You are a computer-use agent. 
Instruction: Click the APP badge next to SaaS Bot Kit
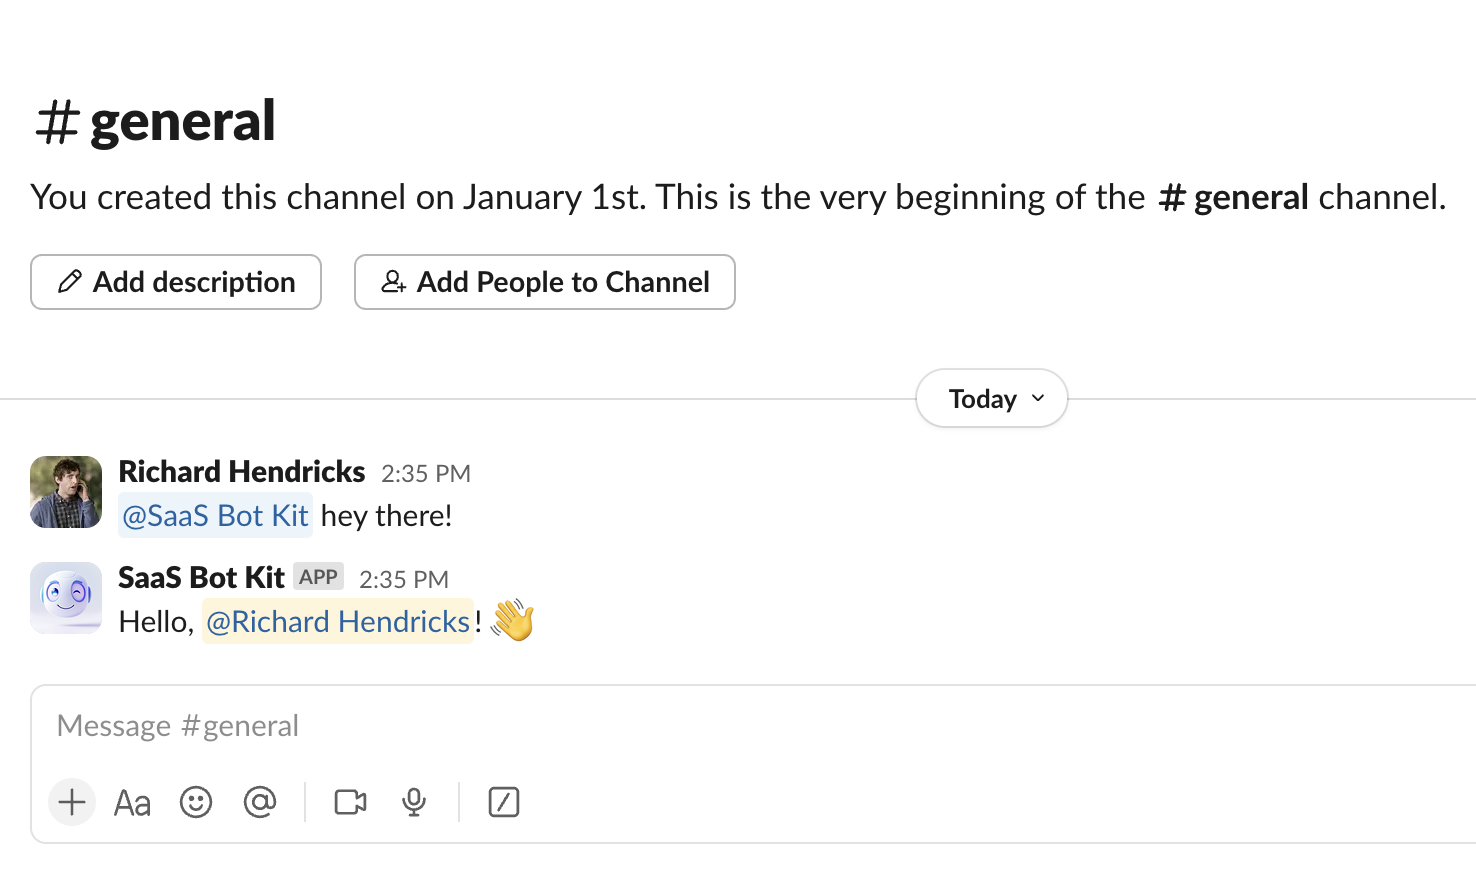[319, 576]
